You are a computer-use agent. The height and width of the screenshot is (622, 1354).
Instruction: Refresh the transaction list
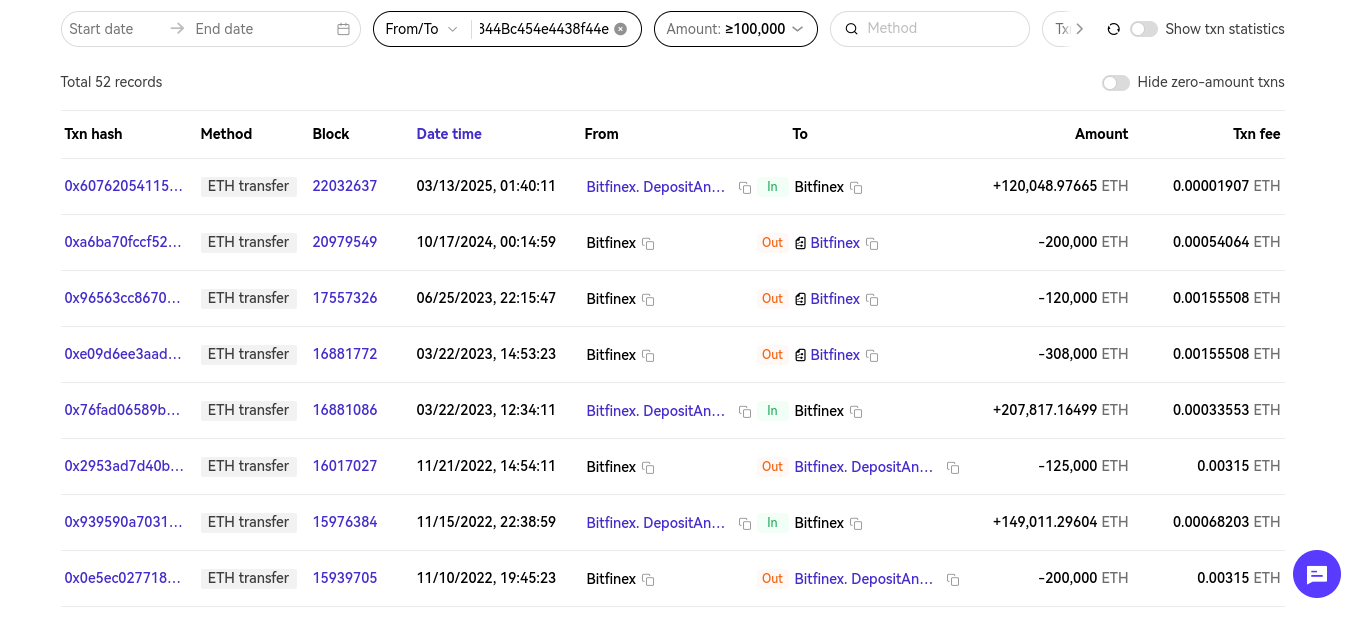(x=1114, y=29)
